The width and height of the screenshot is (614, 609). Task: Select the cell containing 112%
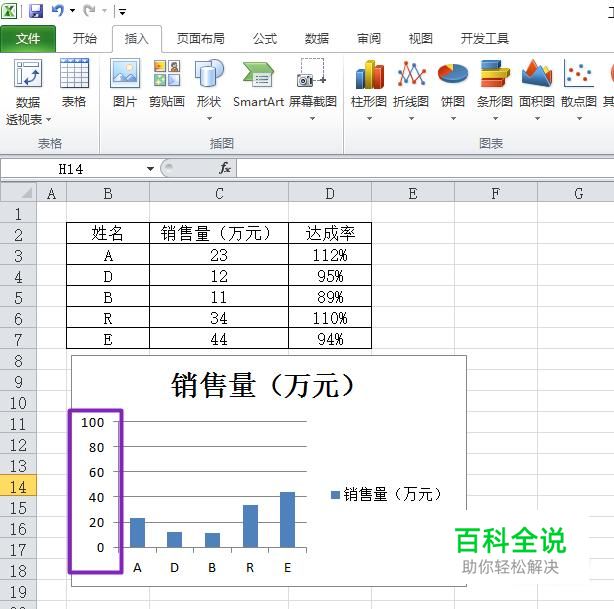(x=330, y=255)
